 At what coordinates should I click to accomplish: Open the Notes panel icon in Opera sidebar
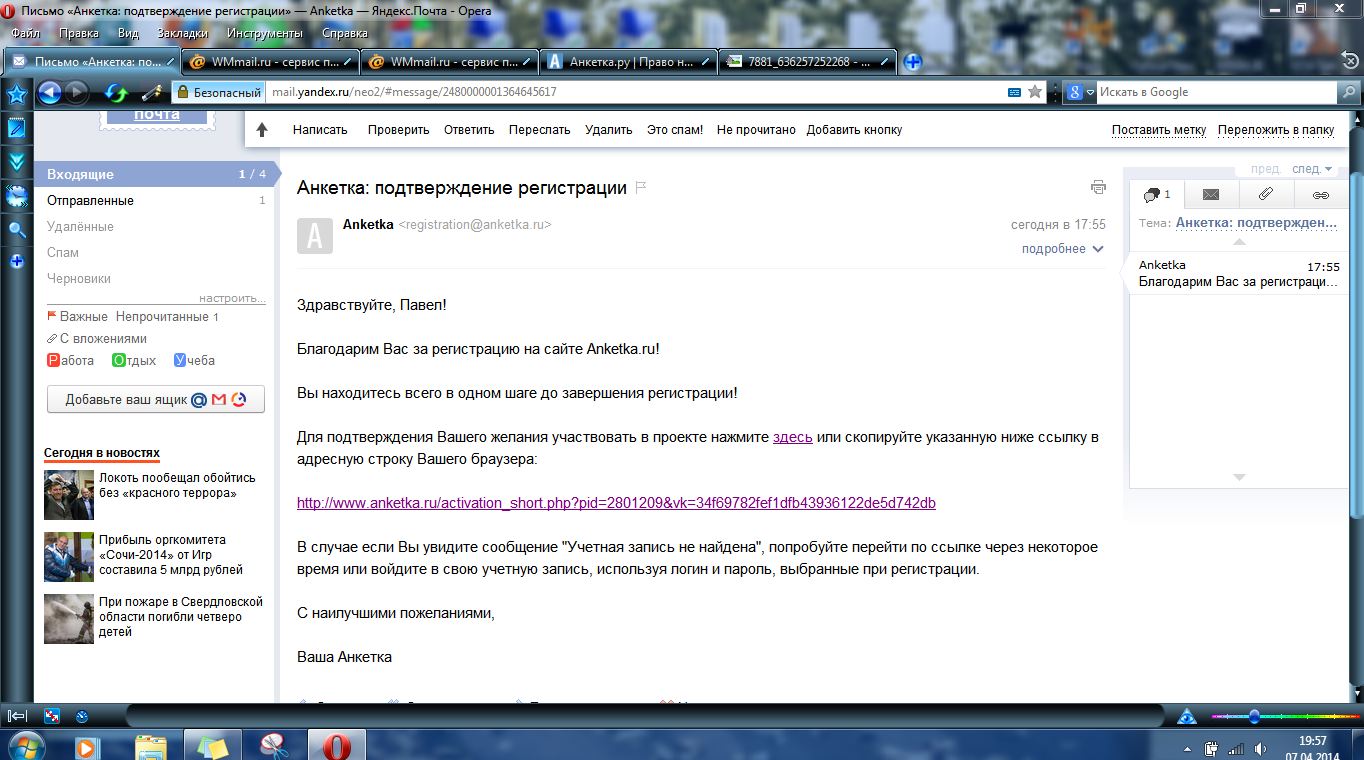point(16,128)
